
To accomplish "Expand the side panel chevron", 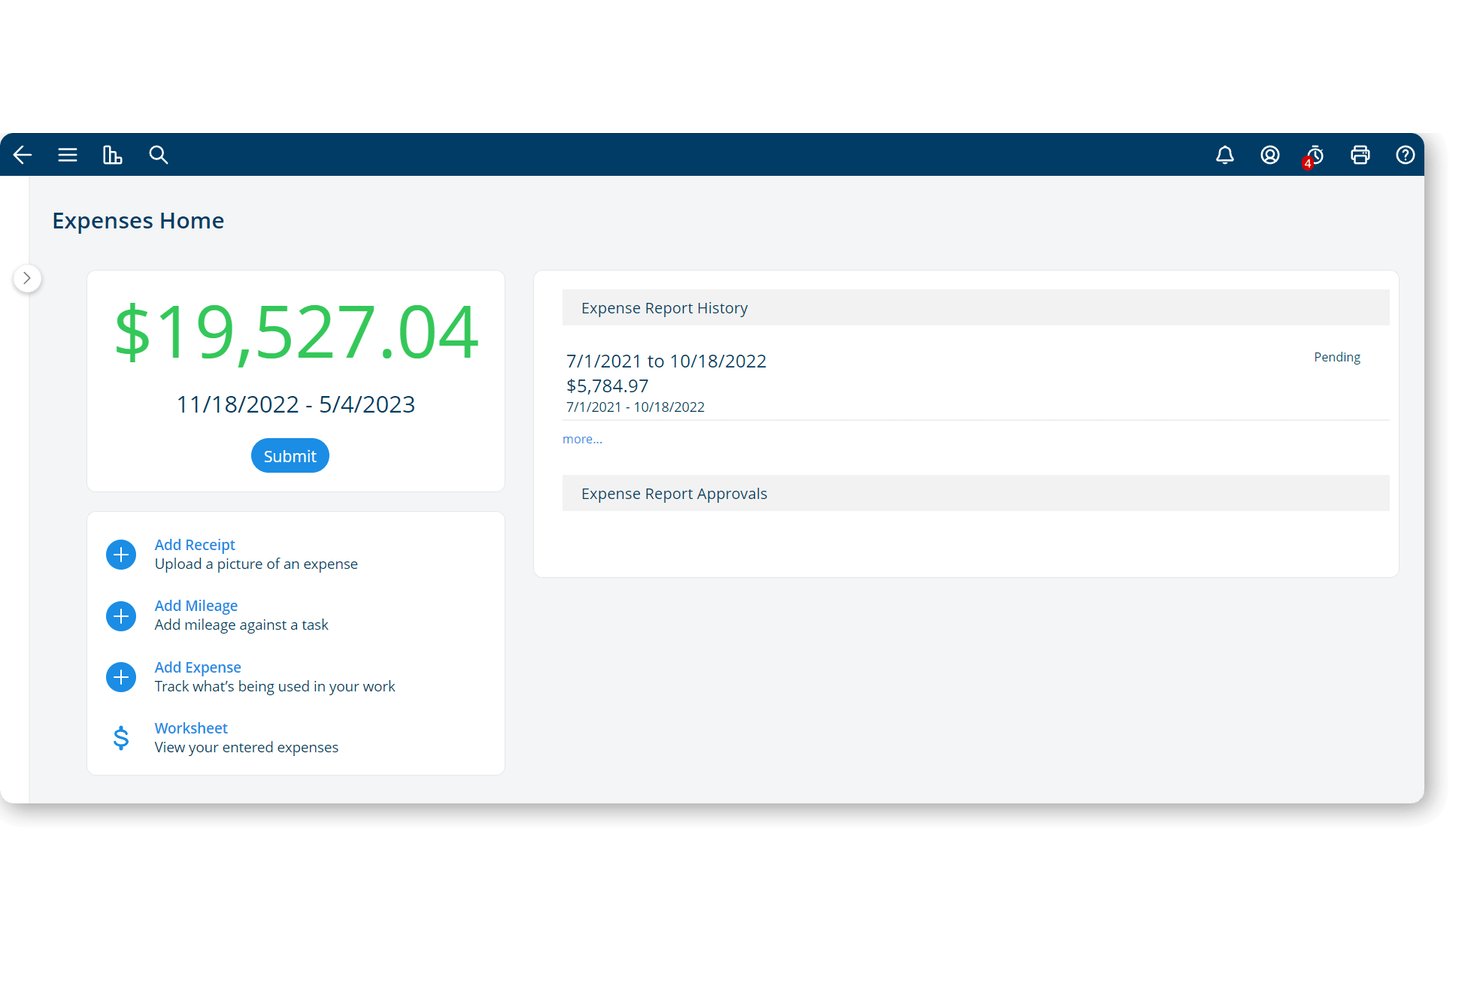I will click(x=27, y=278).
